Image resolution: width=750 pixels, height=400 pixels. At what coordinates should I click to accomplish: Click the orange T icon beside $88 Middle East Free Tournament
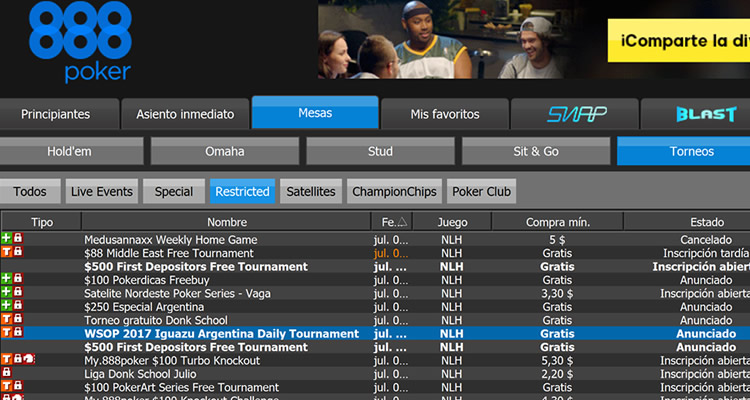[6, 251]
